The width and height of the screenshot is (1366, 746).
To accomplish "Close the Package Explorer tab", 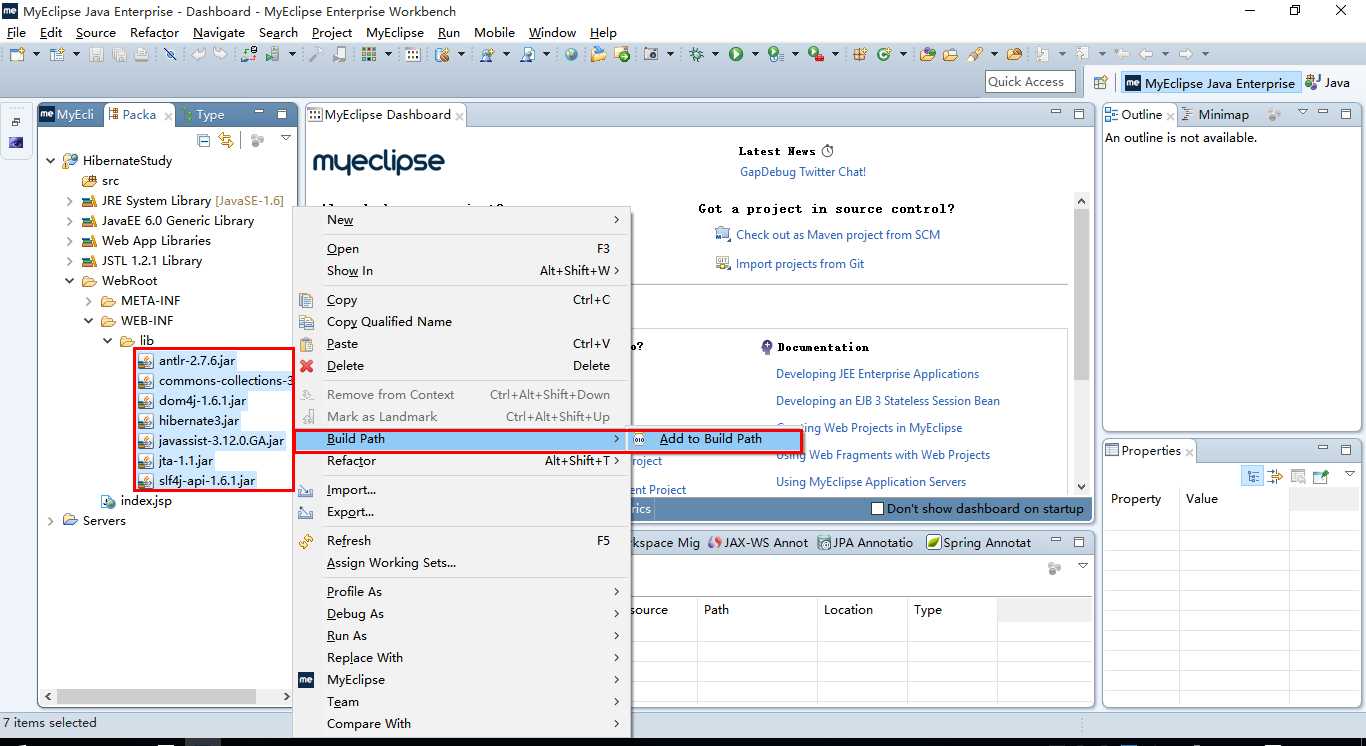I will tap(167, 116).
